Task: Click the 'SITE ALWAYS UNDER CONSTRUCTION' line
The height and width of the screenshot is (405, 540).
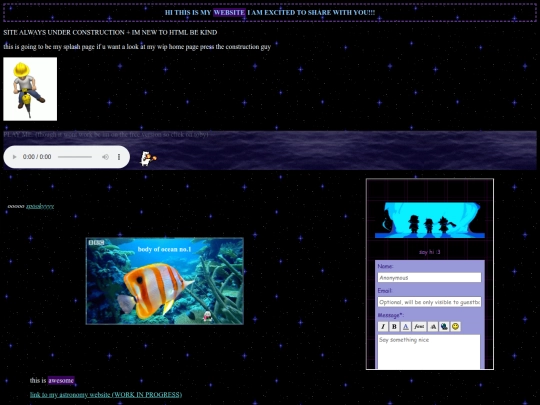Action: pos(110,33)
